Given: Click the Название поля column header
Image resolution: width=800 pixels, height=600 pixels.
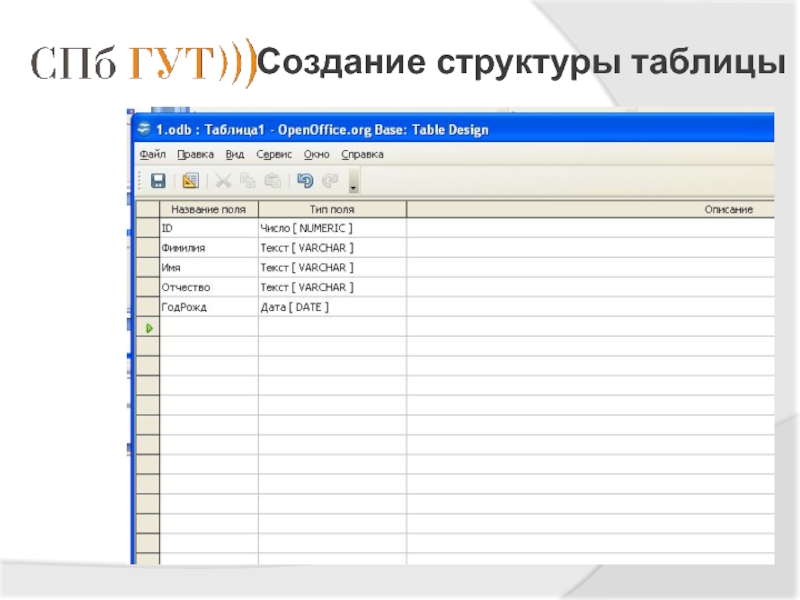Looking at the screenshot, I should click(209, 209).
